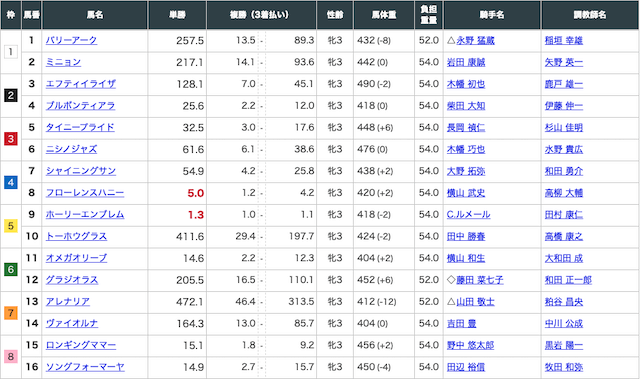640x379 pixels.
Task: Open trainer link 杉山 佳明
Action: (x=564, y=127)
